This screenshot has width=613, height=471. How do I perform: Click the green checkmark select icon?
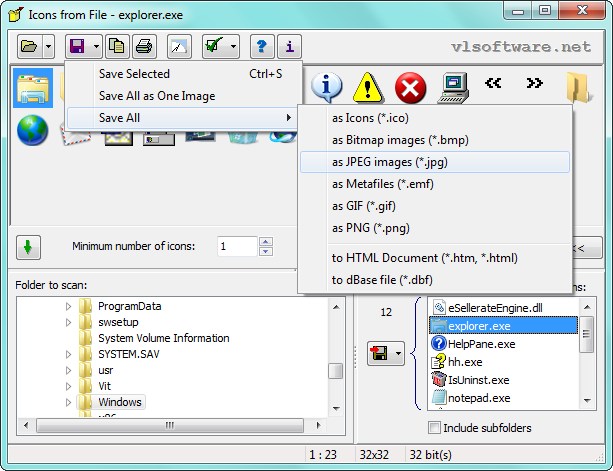pos(214,47)
